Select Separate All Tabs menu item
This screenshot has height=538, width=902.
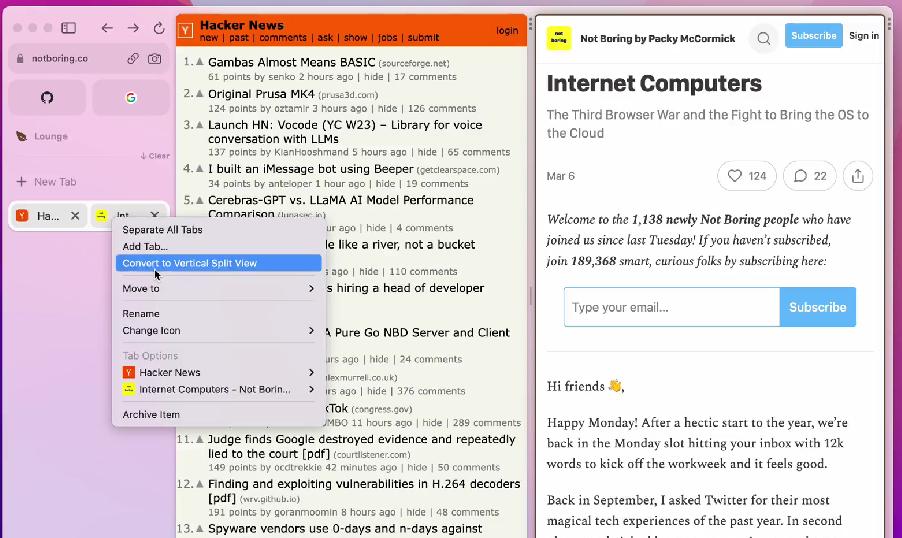coord(162,230)
